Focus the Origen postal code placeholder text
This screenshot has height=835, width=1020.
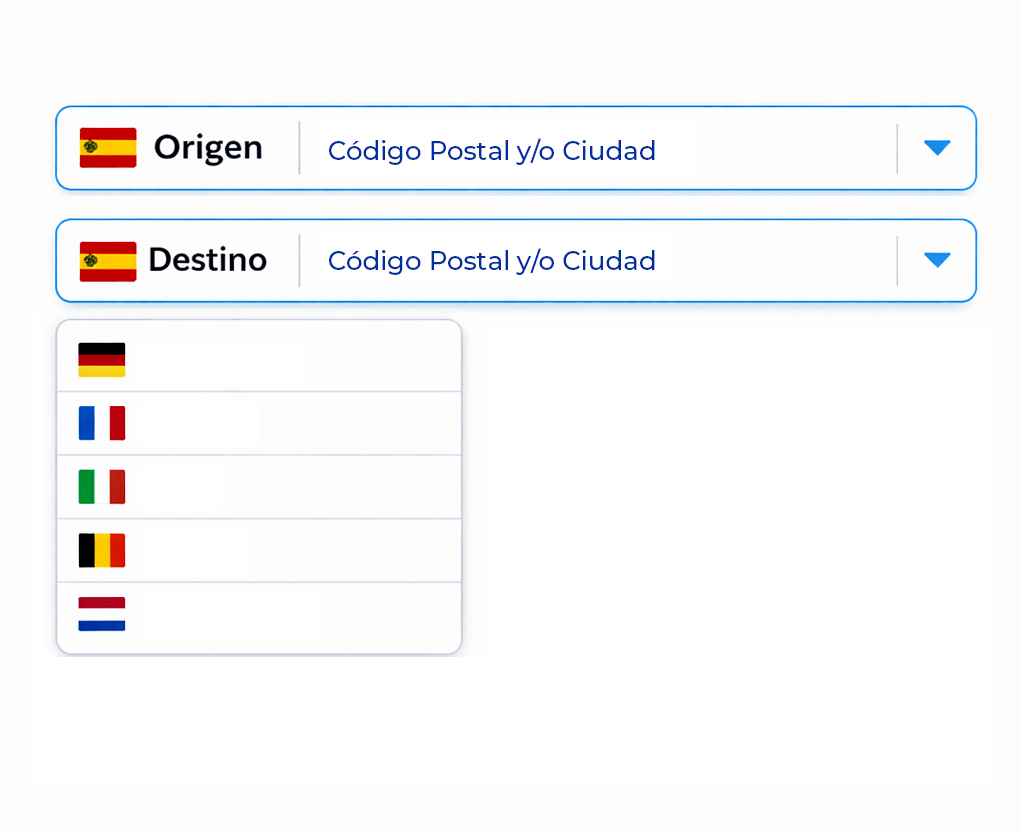[491, 151]
